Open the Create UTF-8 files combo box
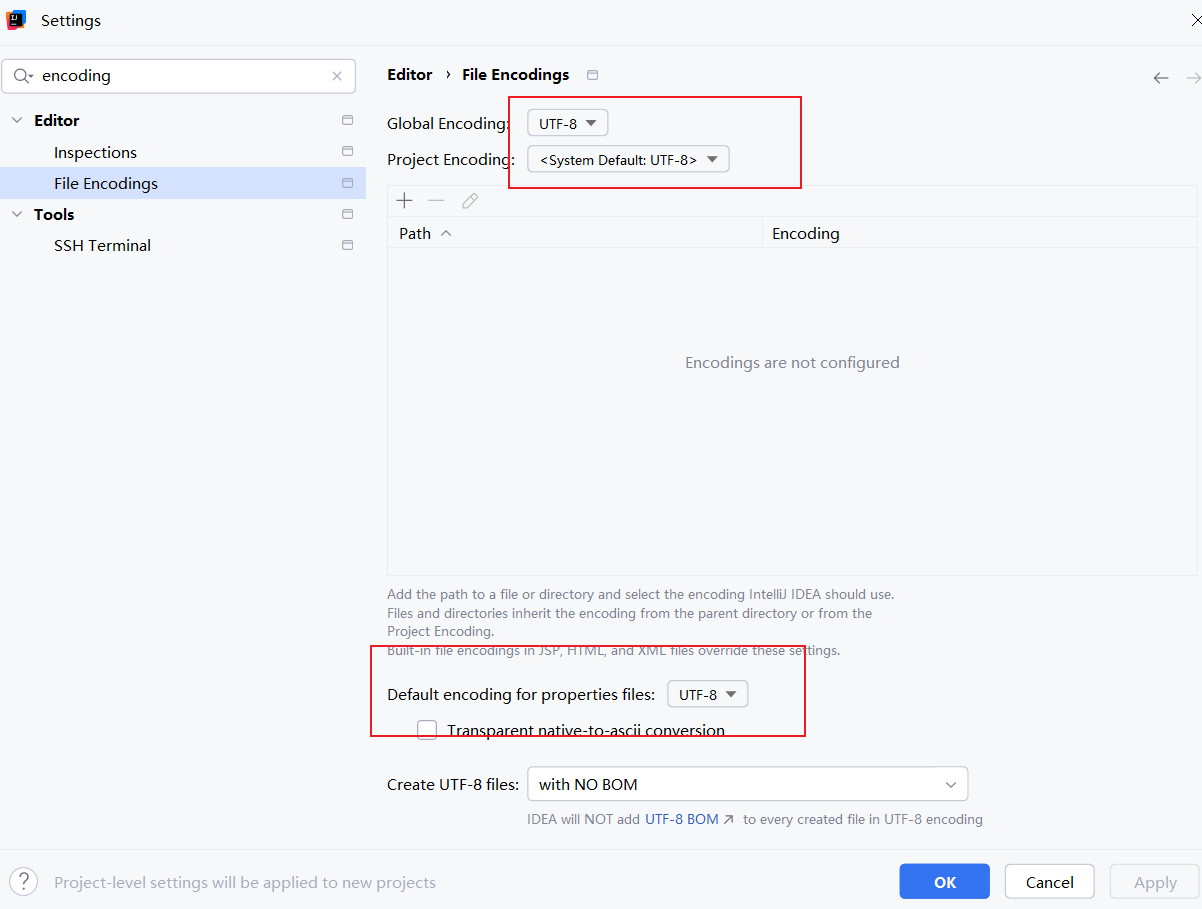The image size is (1202, 909). point(747,785)
